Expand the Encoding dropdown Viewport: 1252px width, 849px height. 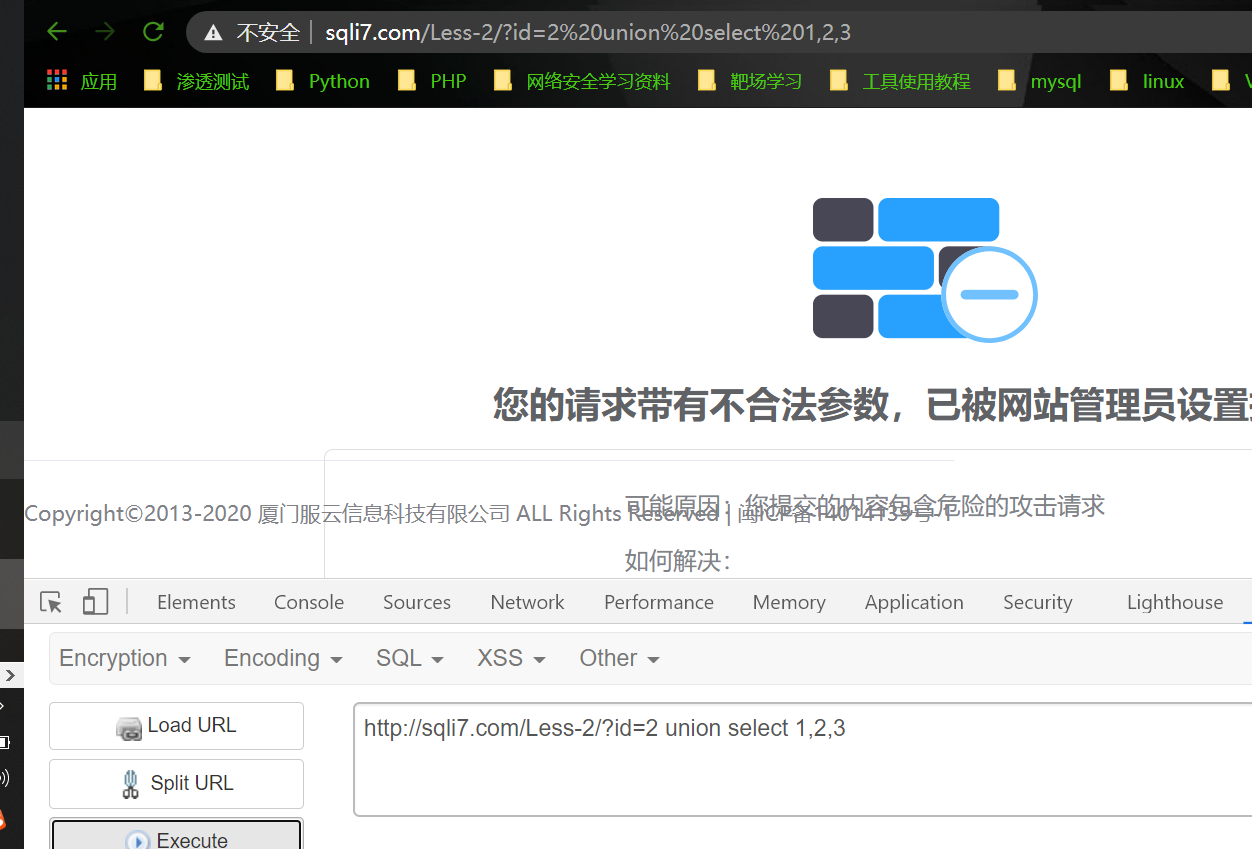pyautogui.click(x=283, y=658)
